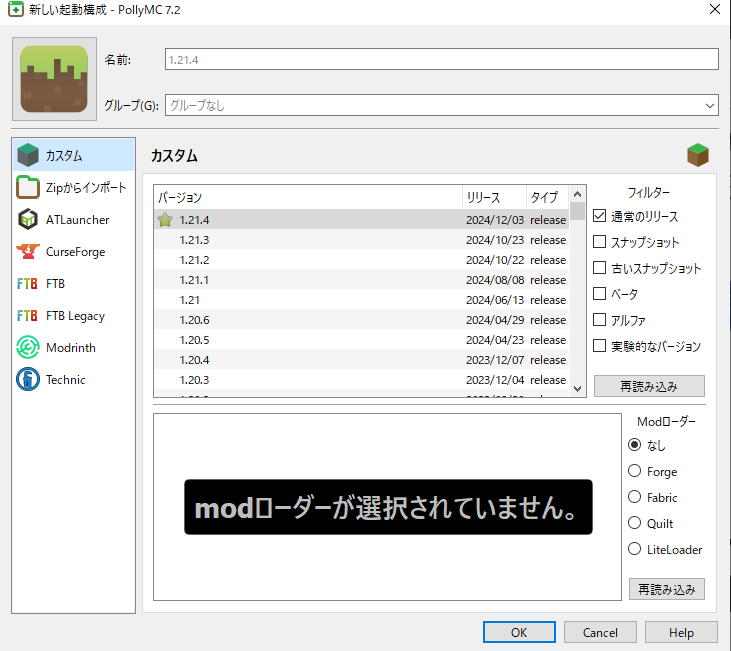Screen dimensions: 731x651
Task: Open the FTB Legacy page
Action: tap(74, 316)
